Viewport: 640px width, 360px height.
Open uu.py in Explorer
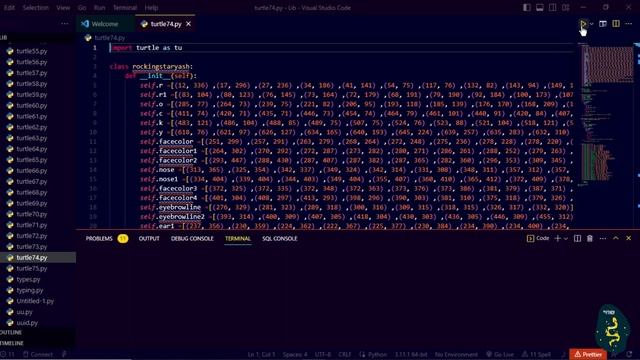click(24, 312)
